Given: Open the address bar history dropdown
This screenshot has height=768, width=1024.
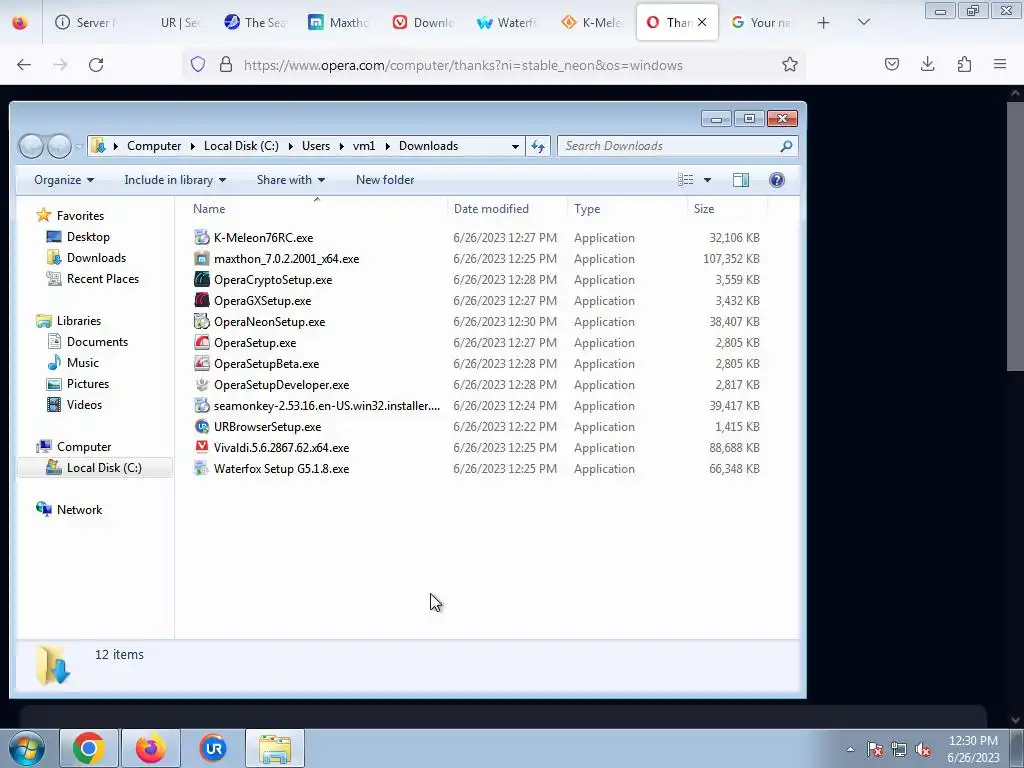Looking at the screenshot, I should click(x=515, y=146).
